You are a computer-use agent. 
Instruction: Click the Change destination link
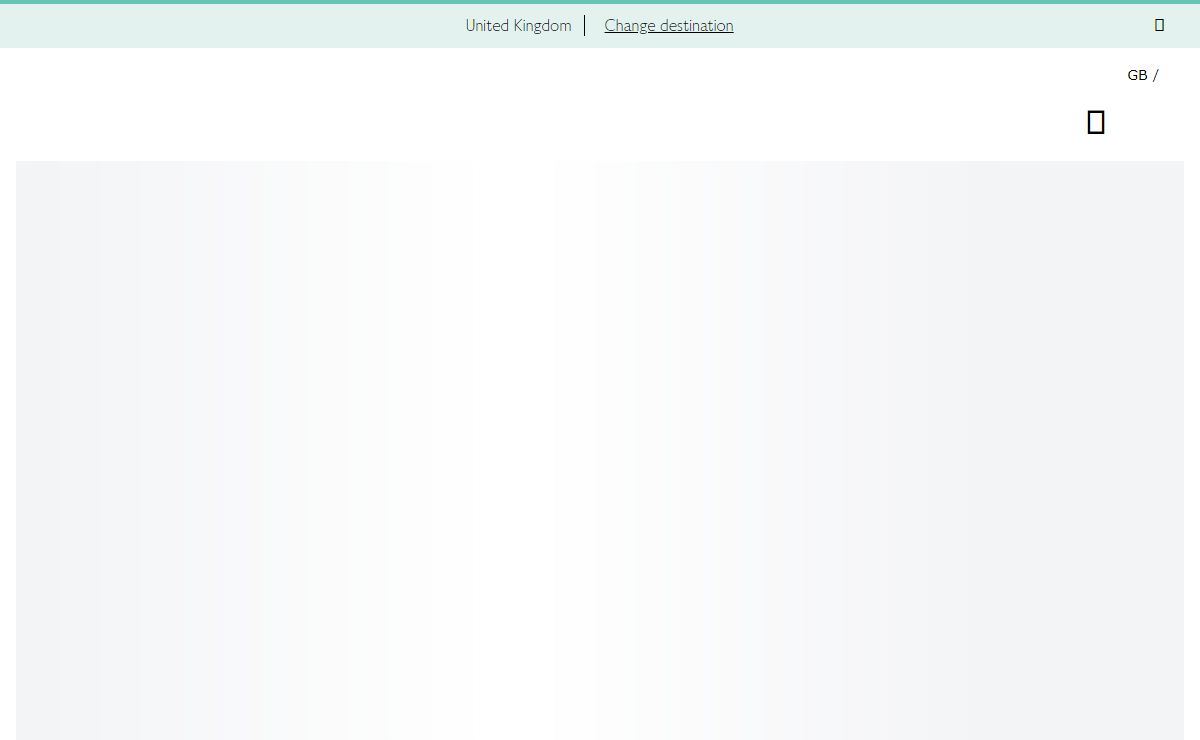[x=668, y=26]
